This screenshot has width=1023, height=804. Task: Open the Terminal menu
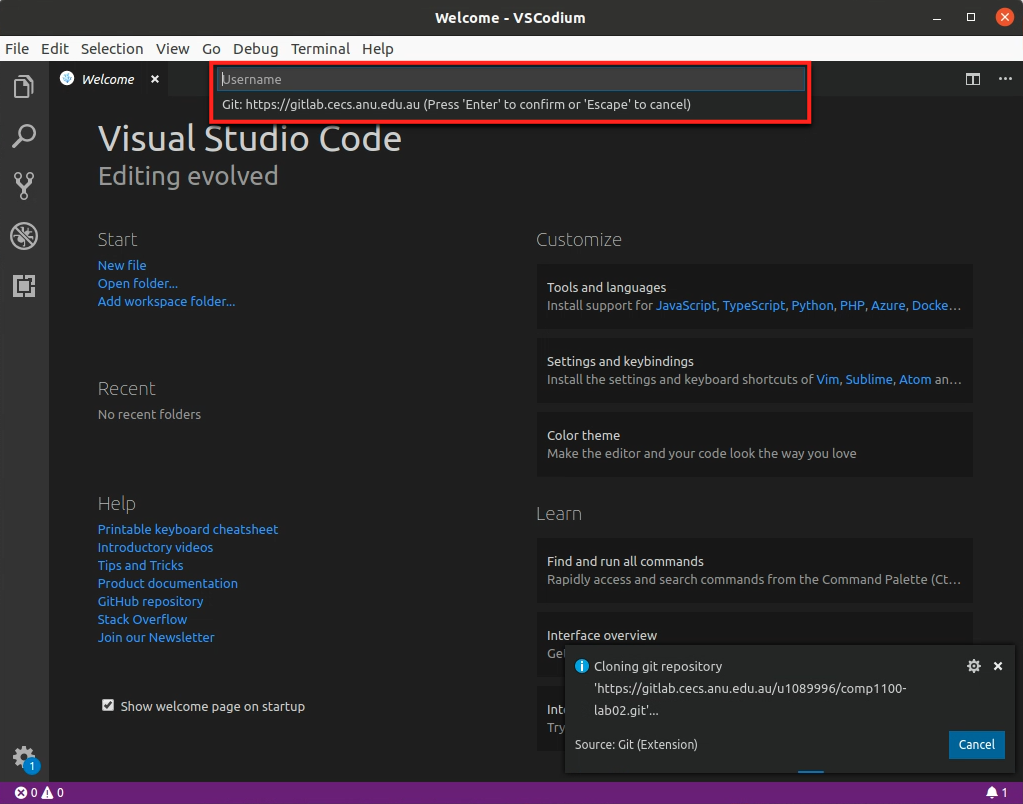(x=320, y=49)
